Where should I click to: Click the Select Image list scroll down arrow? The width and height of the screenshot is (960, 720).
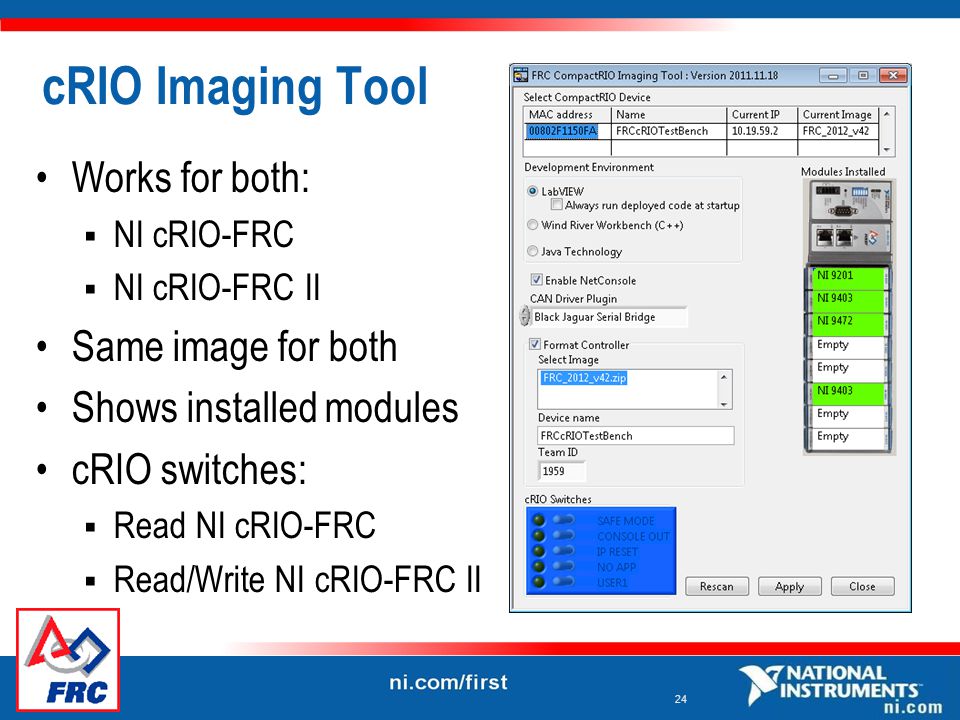pos(724,403)
